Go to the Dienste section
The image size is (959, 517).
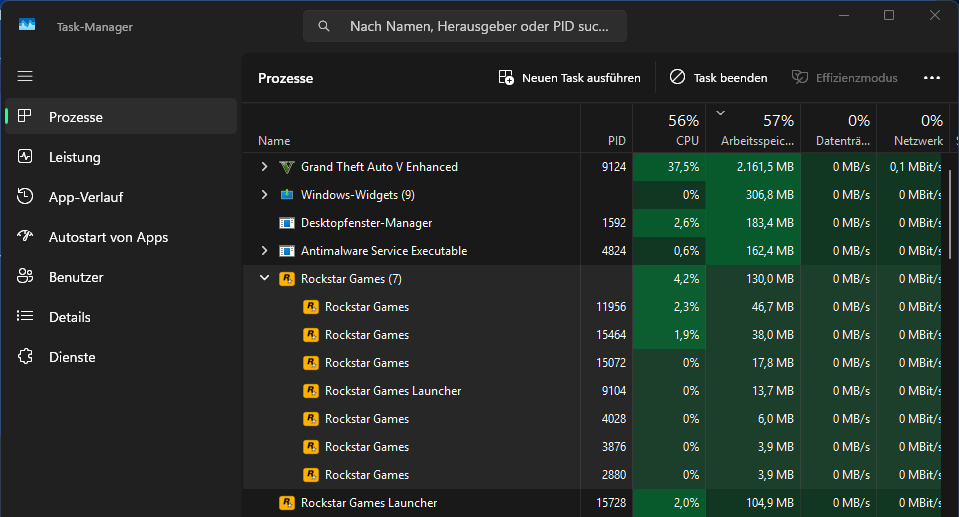click(x=72, y=357)
